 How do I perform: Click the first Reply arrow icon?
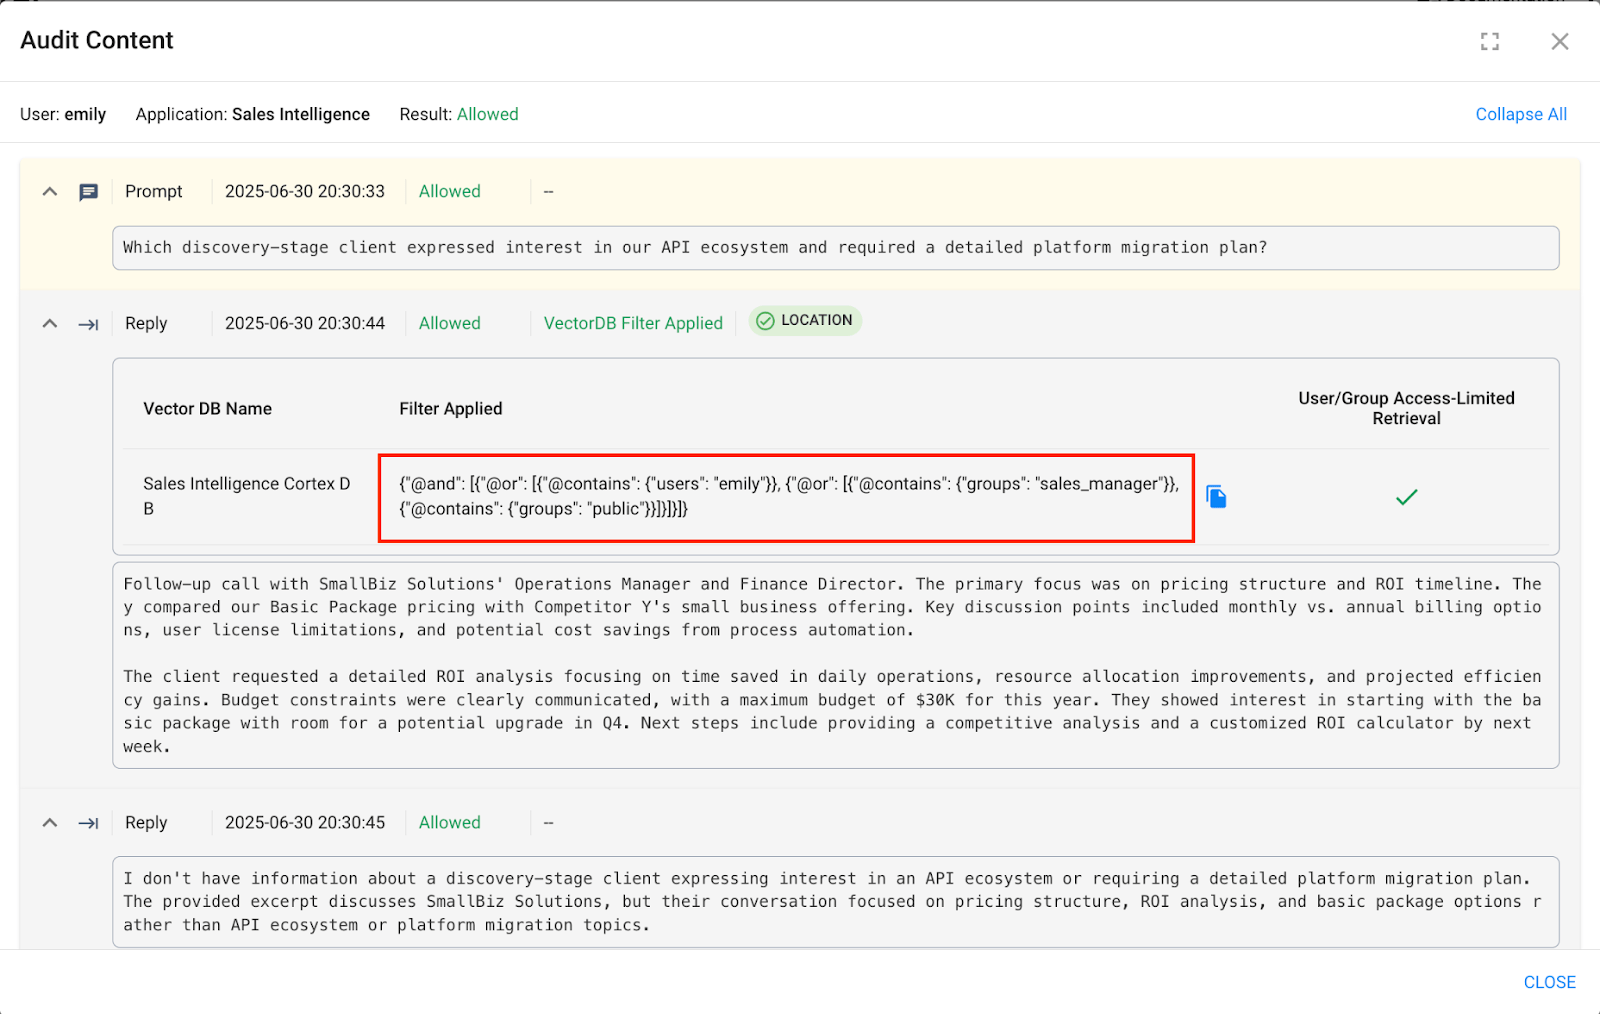(89, 324)
